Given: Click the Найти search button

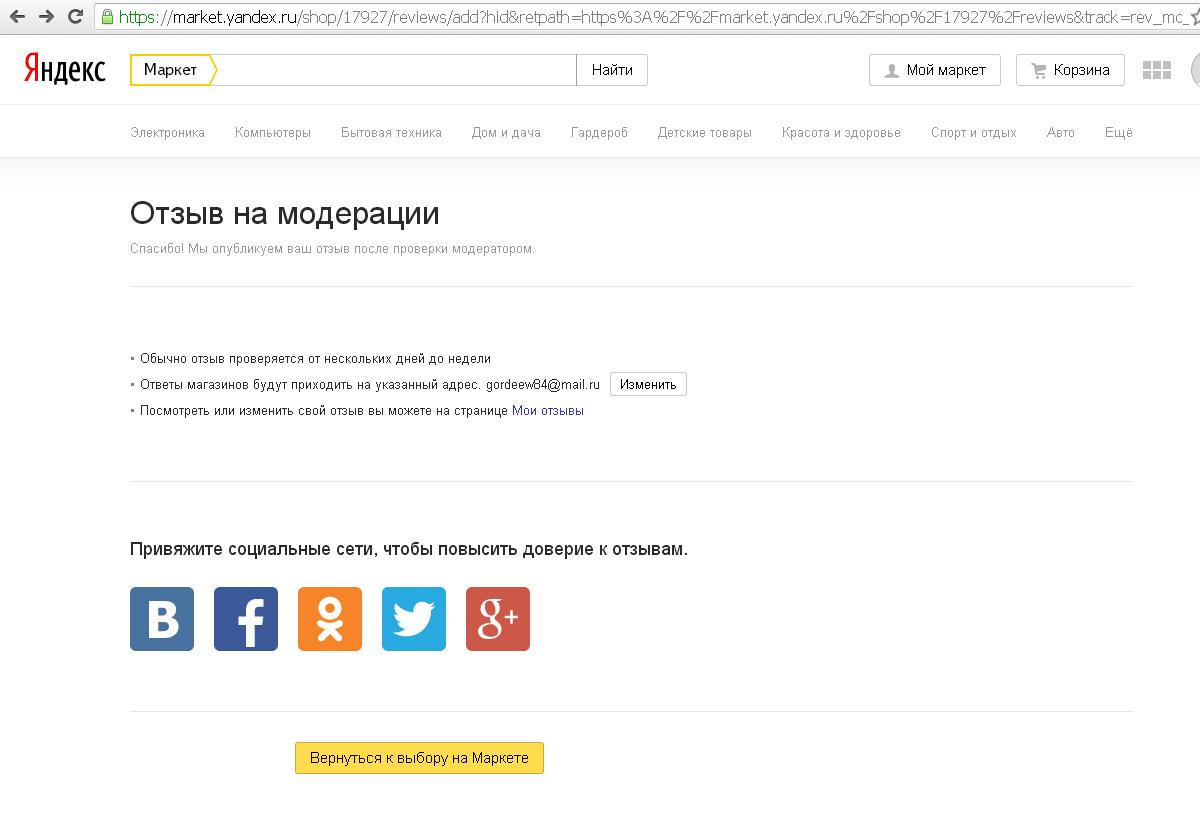Looking at the screenshot, I should (612, 70).
